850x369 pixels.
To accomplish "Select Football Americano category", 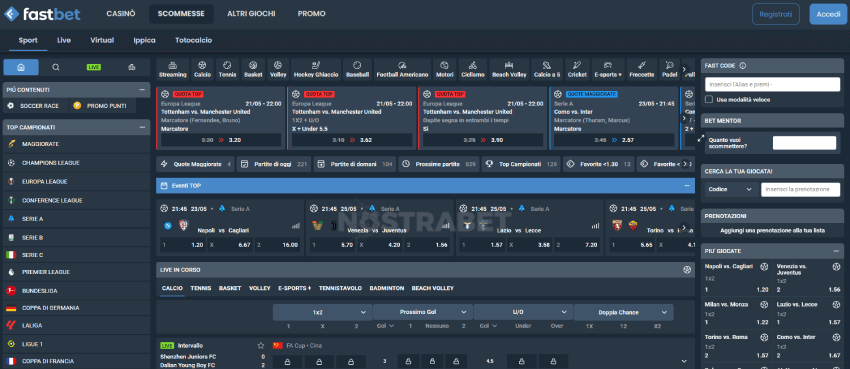I will click(402, 69).
